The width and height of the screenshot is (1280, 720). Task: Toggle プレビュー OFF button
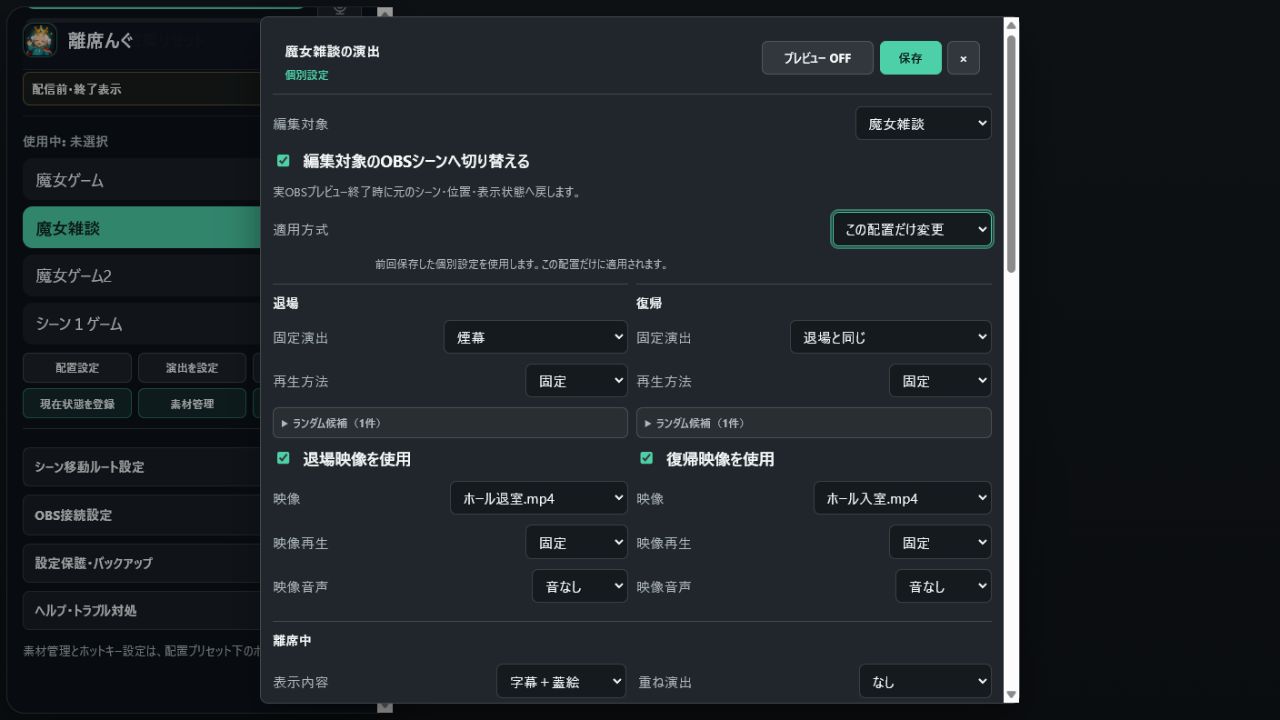817,58
